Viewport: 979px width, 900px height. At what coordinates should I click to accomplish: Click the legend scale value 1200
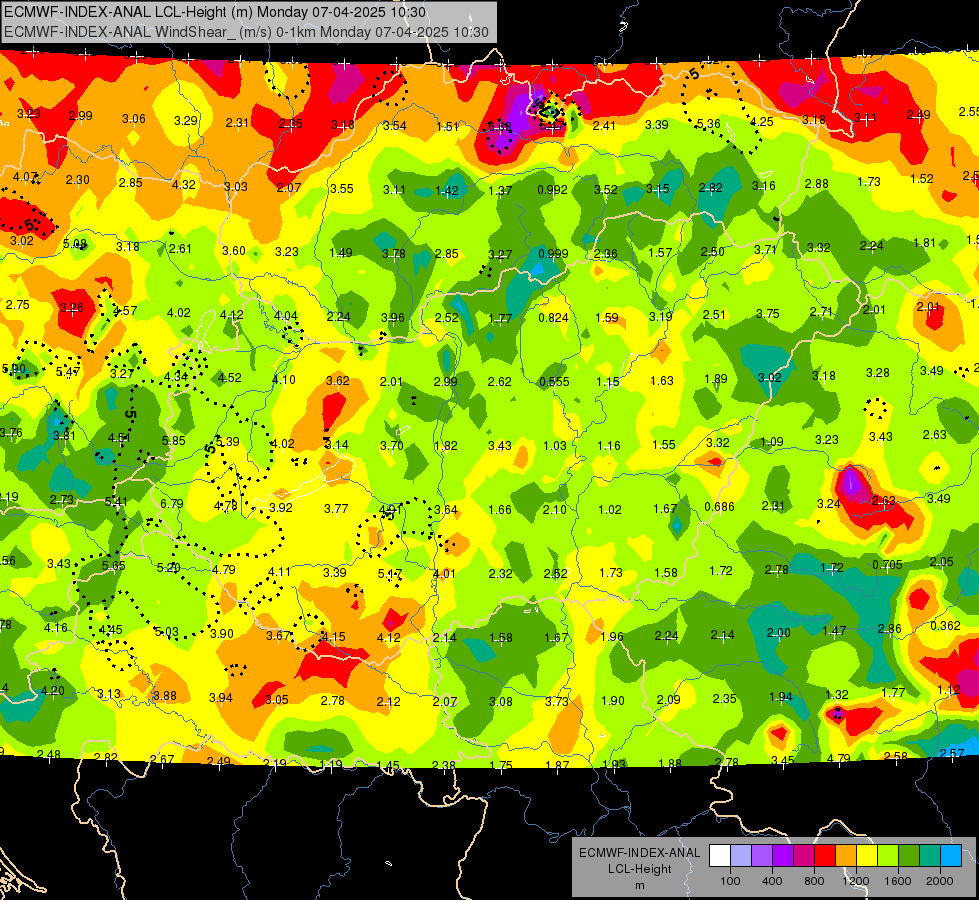tap(855, 881)
